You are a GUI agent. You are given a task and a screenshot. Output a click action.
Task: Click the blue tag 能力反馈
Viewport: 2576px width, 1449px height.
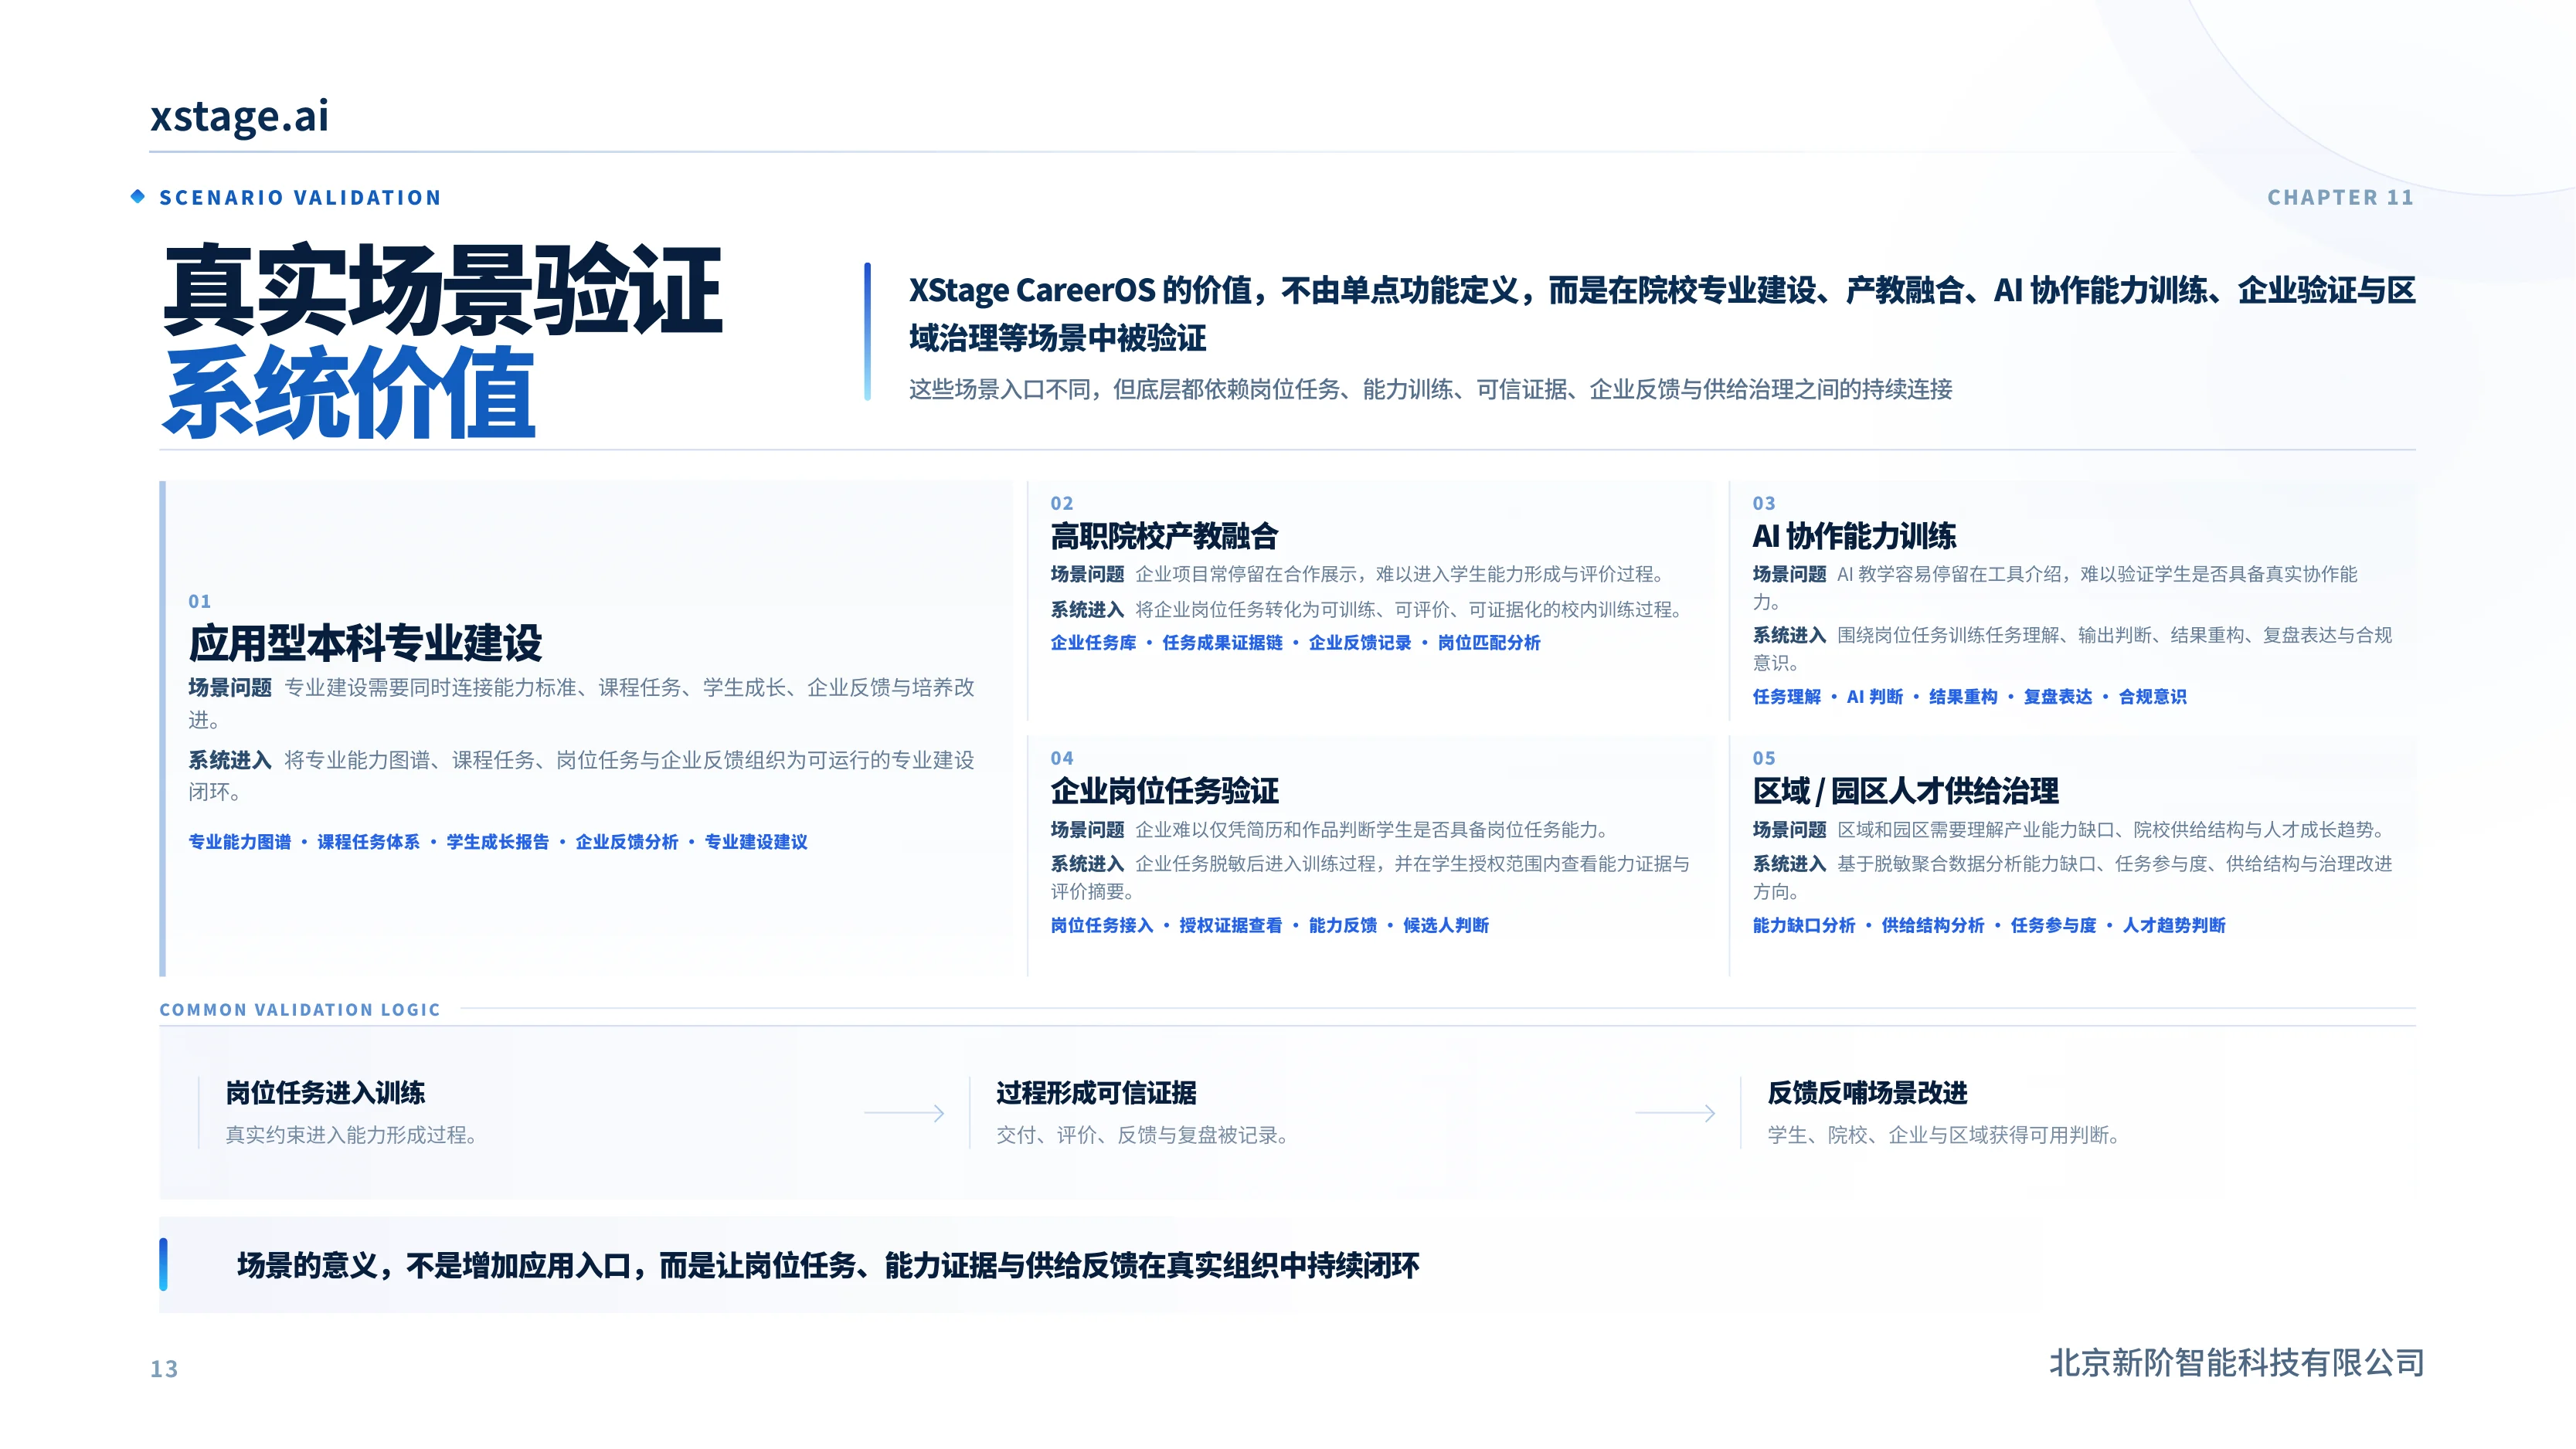point(1343,926)
